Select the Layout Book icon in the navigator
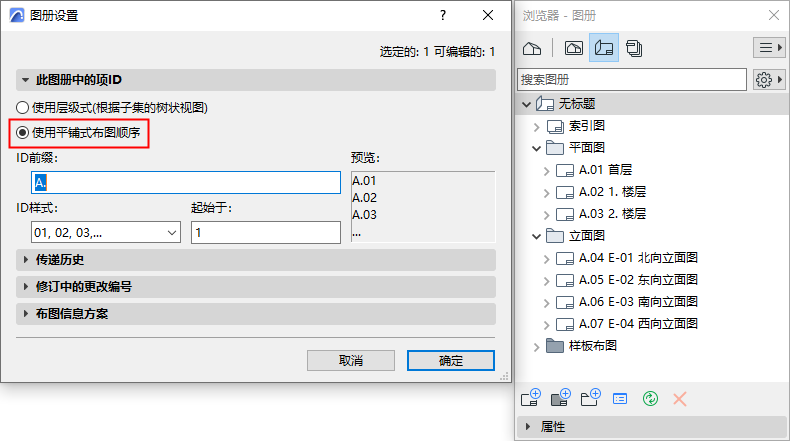Screen dimensions: 790x441 (604, 48)
